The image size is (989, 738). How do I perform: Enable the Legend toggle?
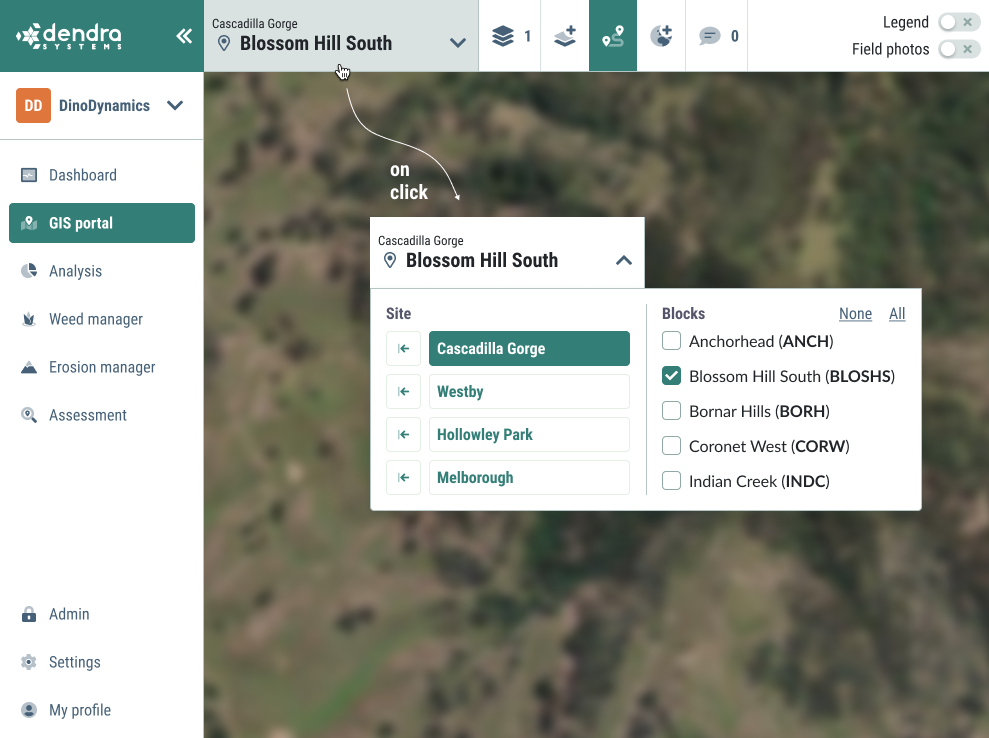coord(959,22)
